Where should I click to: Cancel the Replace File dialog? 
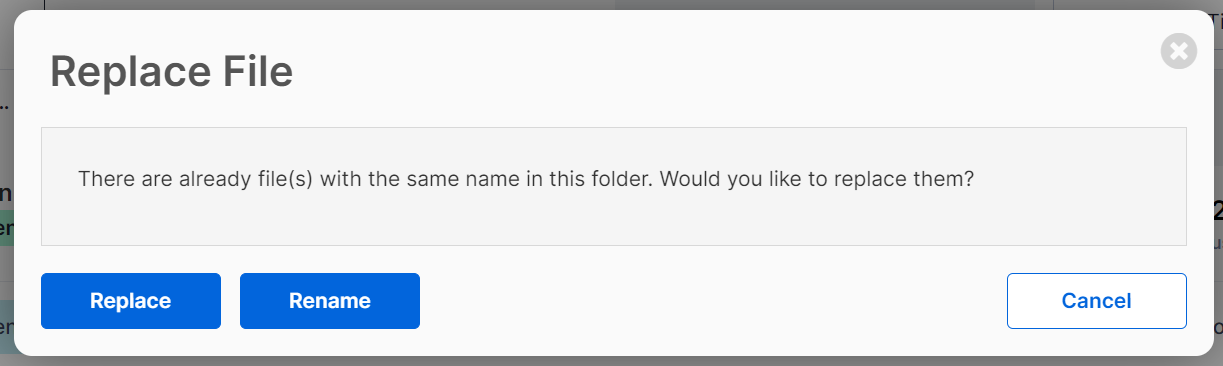pyautogui.click(x=1096, y=301)
